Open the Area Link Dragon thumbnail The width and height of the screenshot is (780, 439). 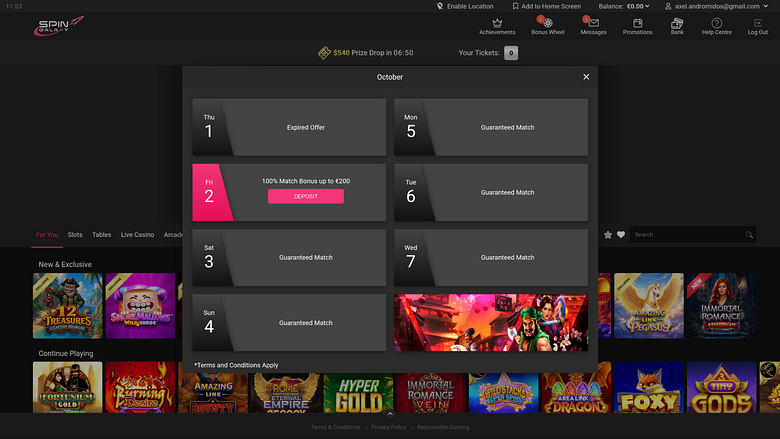pyautogui.click(x=576, y=393)
